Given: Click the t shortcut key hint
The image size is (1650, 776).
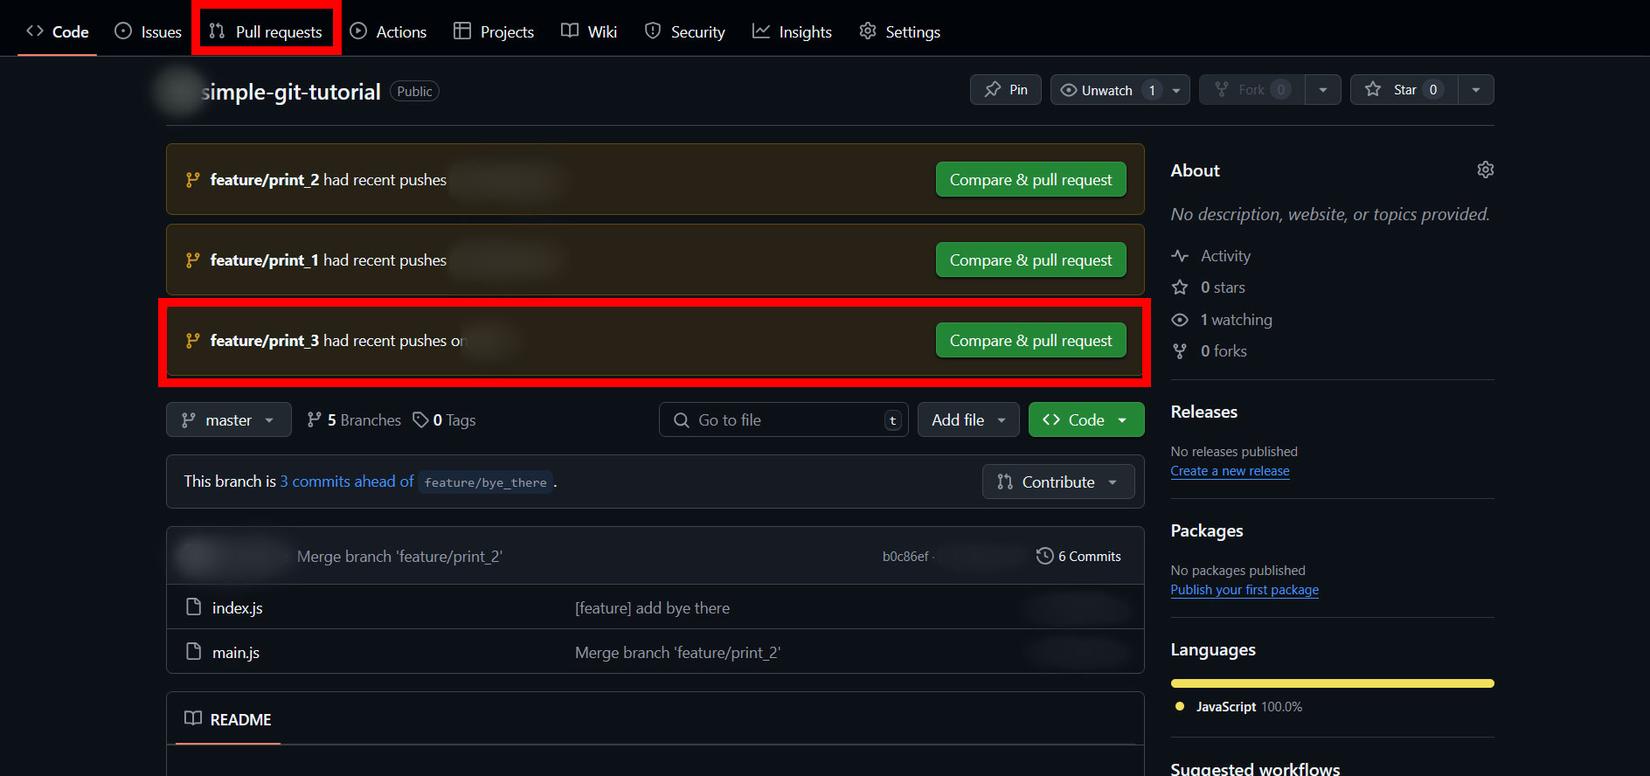Looking at the screenshot, I should (x=893, y=420).
